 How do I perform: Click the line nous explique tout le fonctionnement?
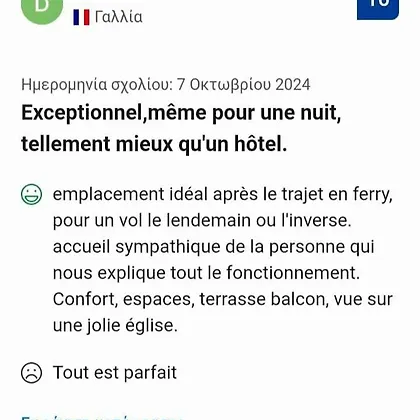point(206,273)
